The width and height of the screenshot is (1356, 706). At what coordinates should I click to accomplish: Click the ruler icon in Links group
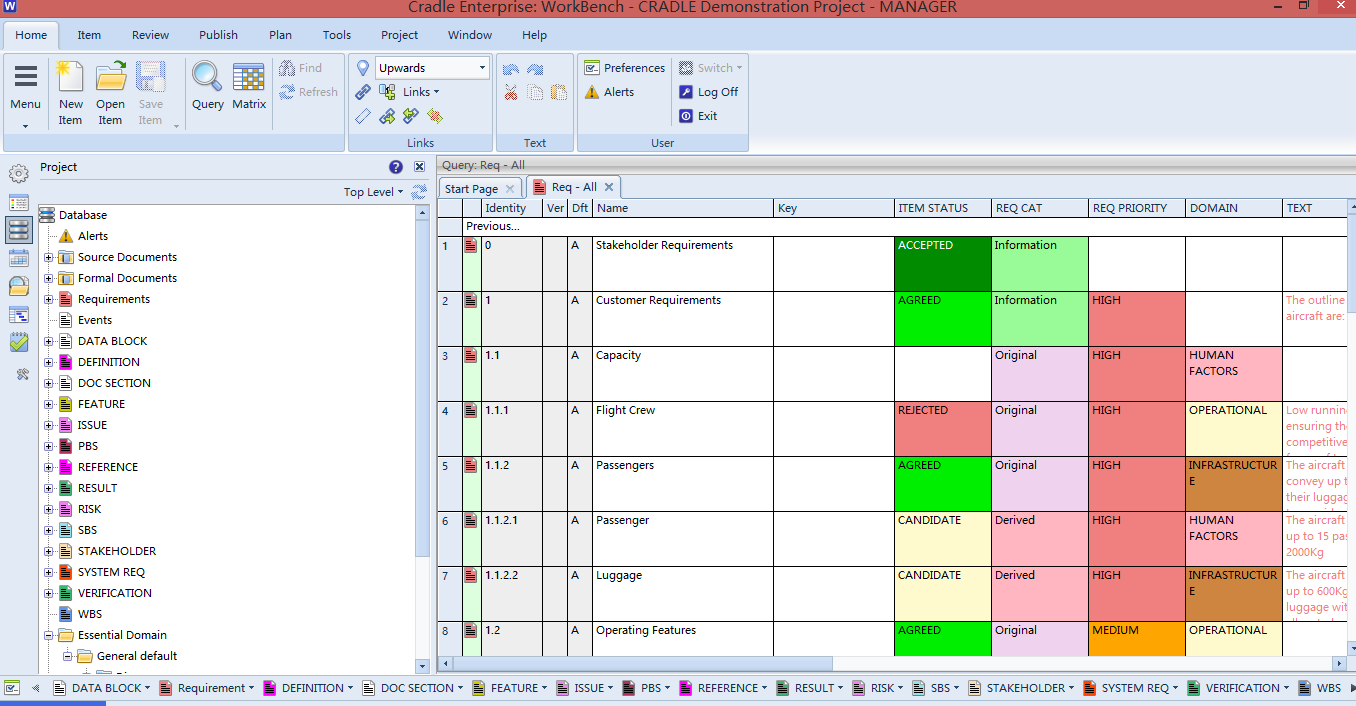tap(363, 116)
